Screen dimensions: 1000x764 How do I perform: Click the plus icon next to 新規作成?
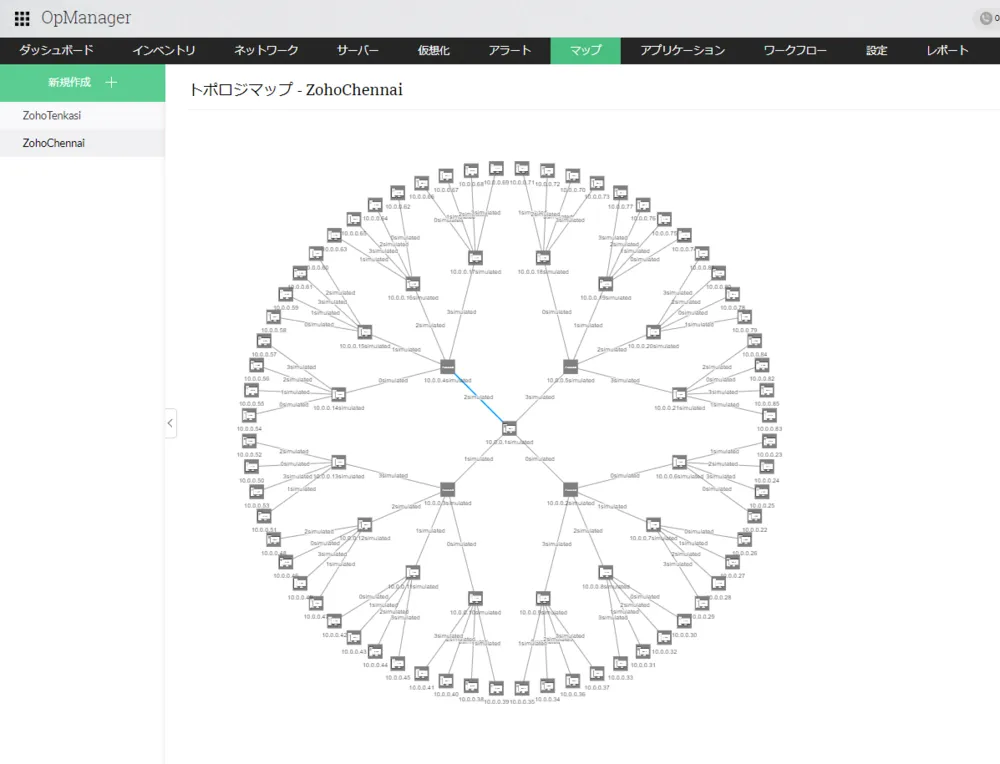click(x=111, y=82)
